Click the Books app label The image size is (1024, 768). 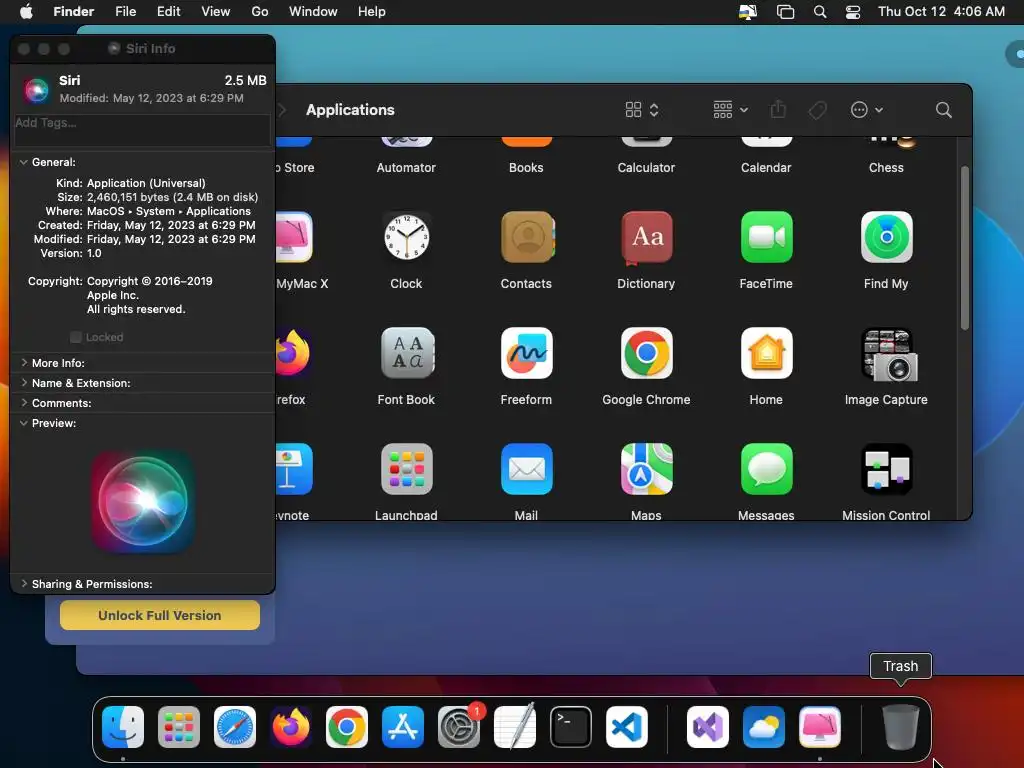click(526, 168)
